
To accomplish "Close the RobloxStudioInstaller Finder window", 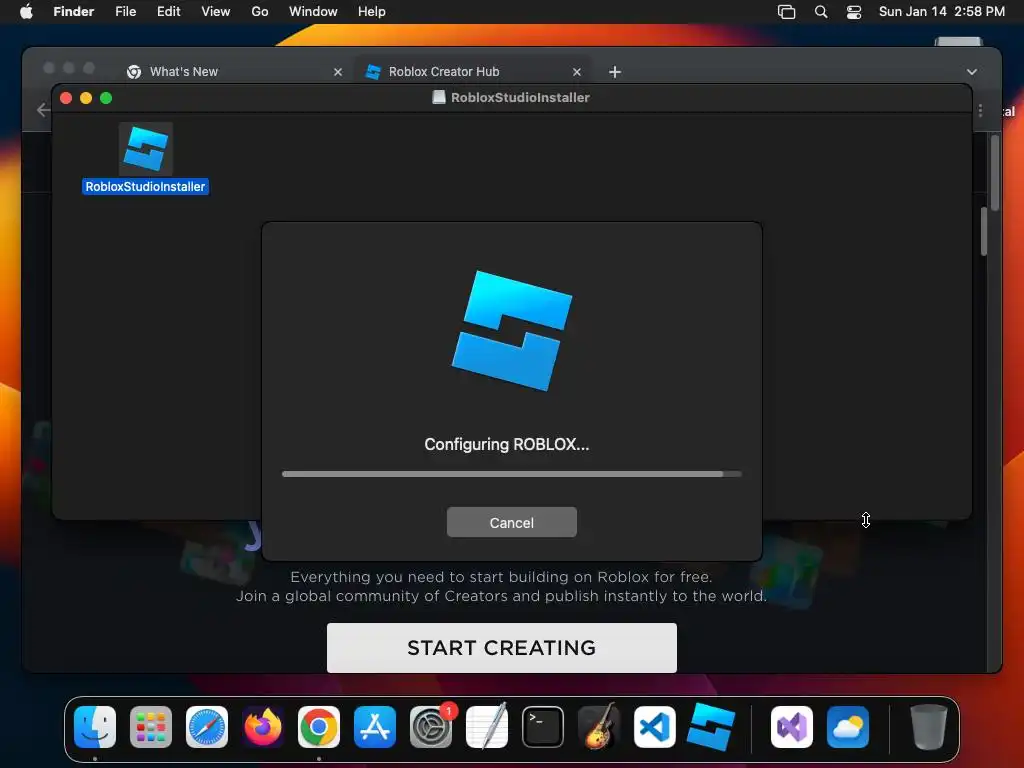I will [66, 98].
